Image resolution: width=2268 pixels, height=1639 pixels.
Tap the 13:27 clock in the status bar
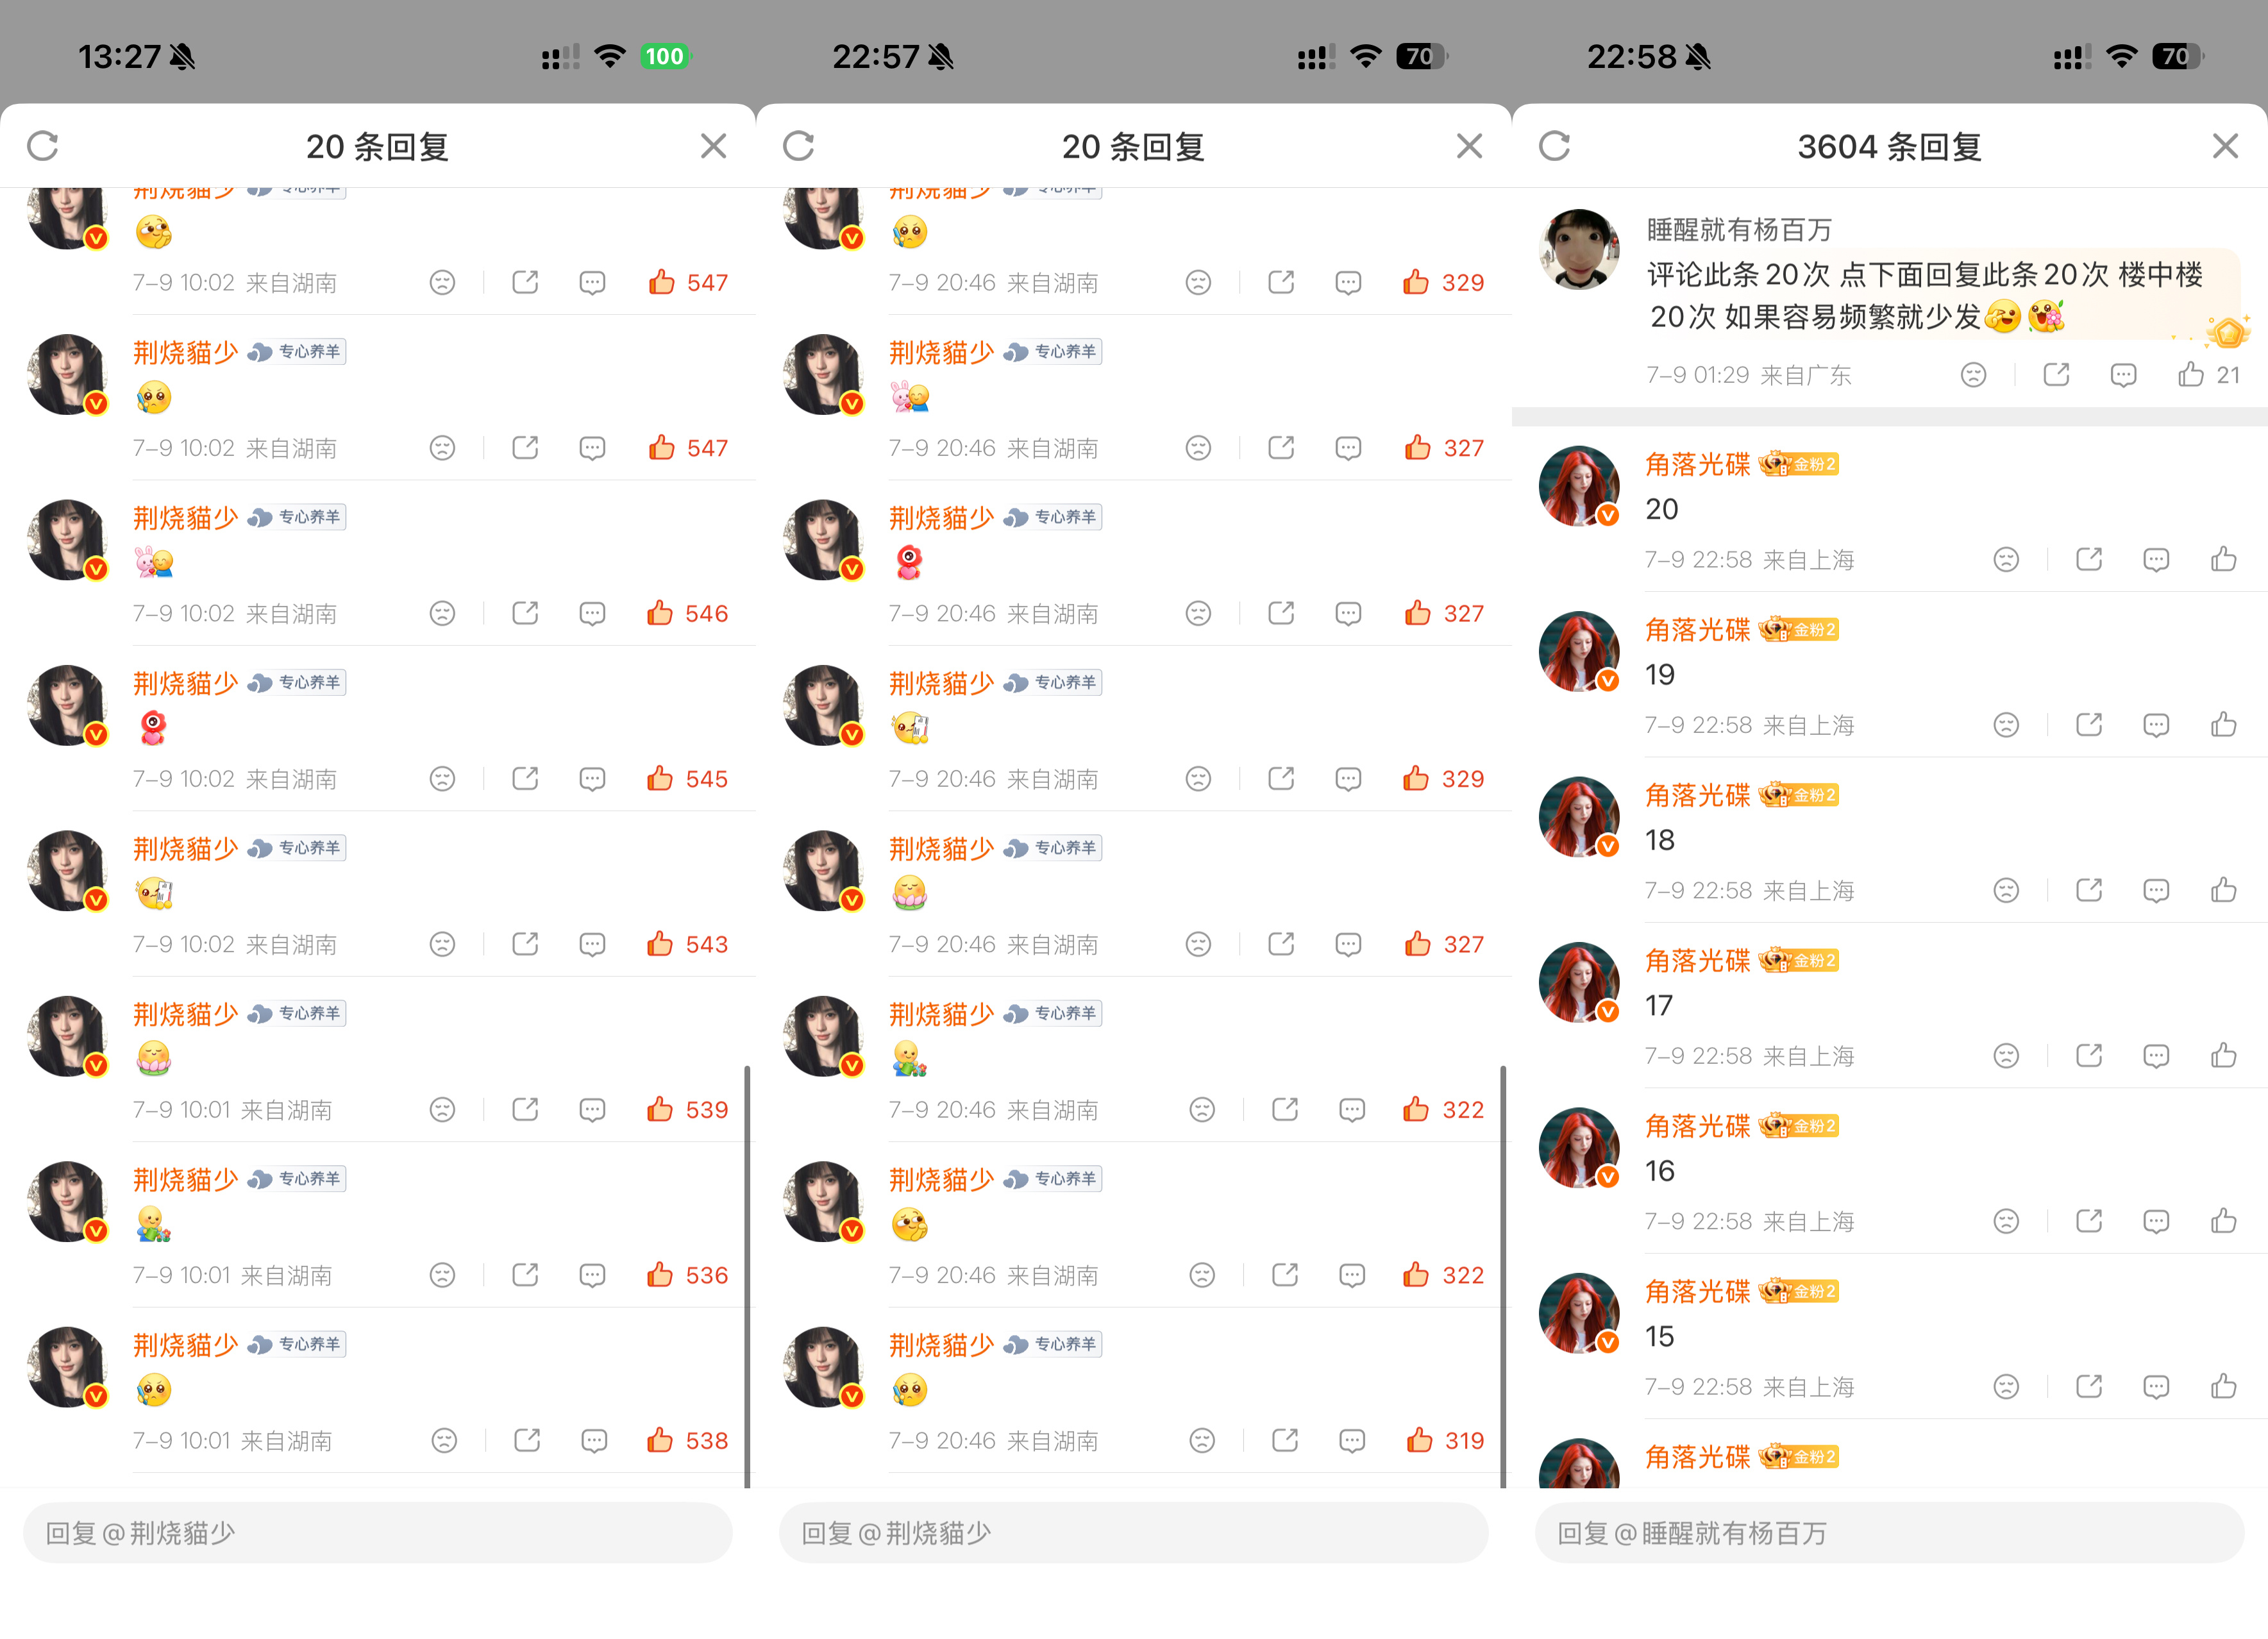[119, 57]
